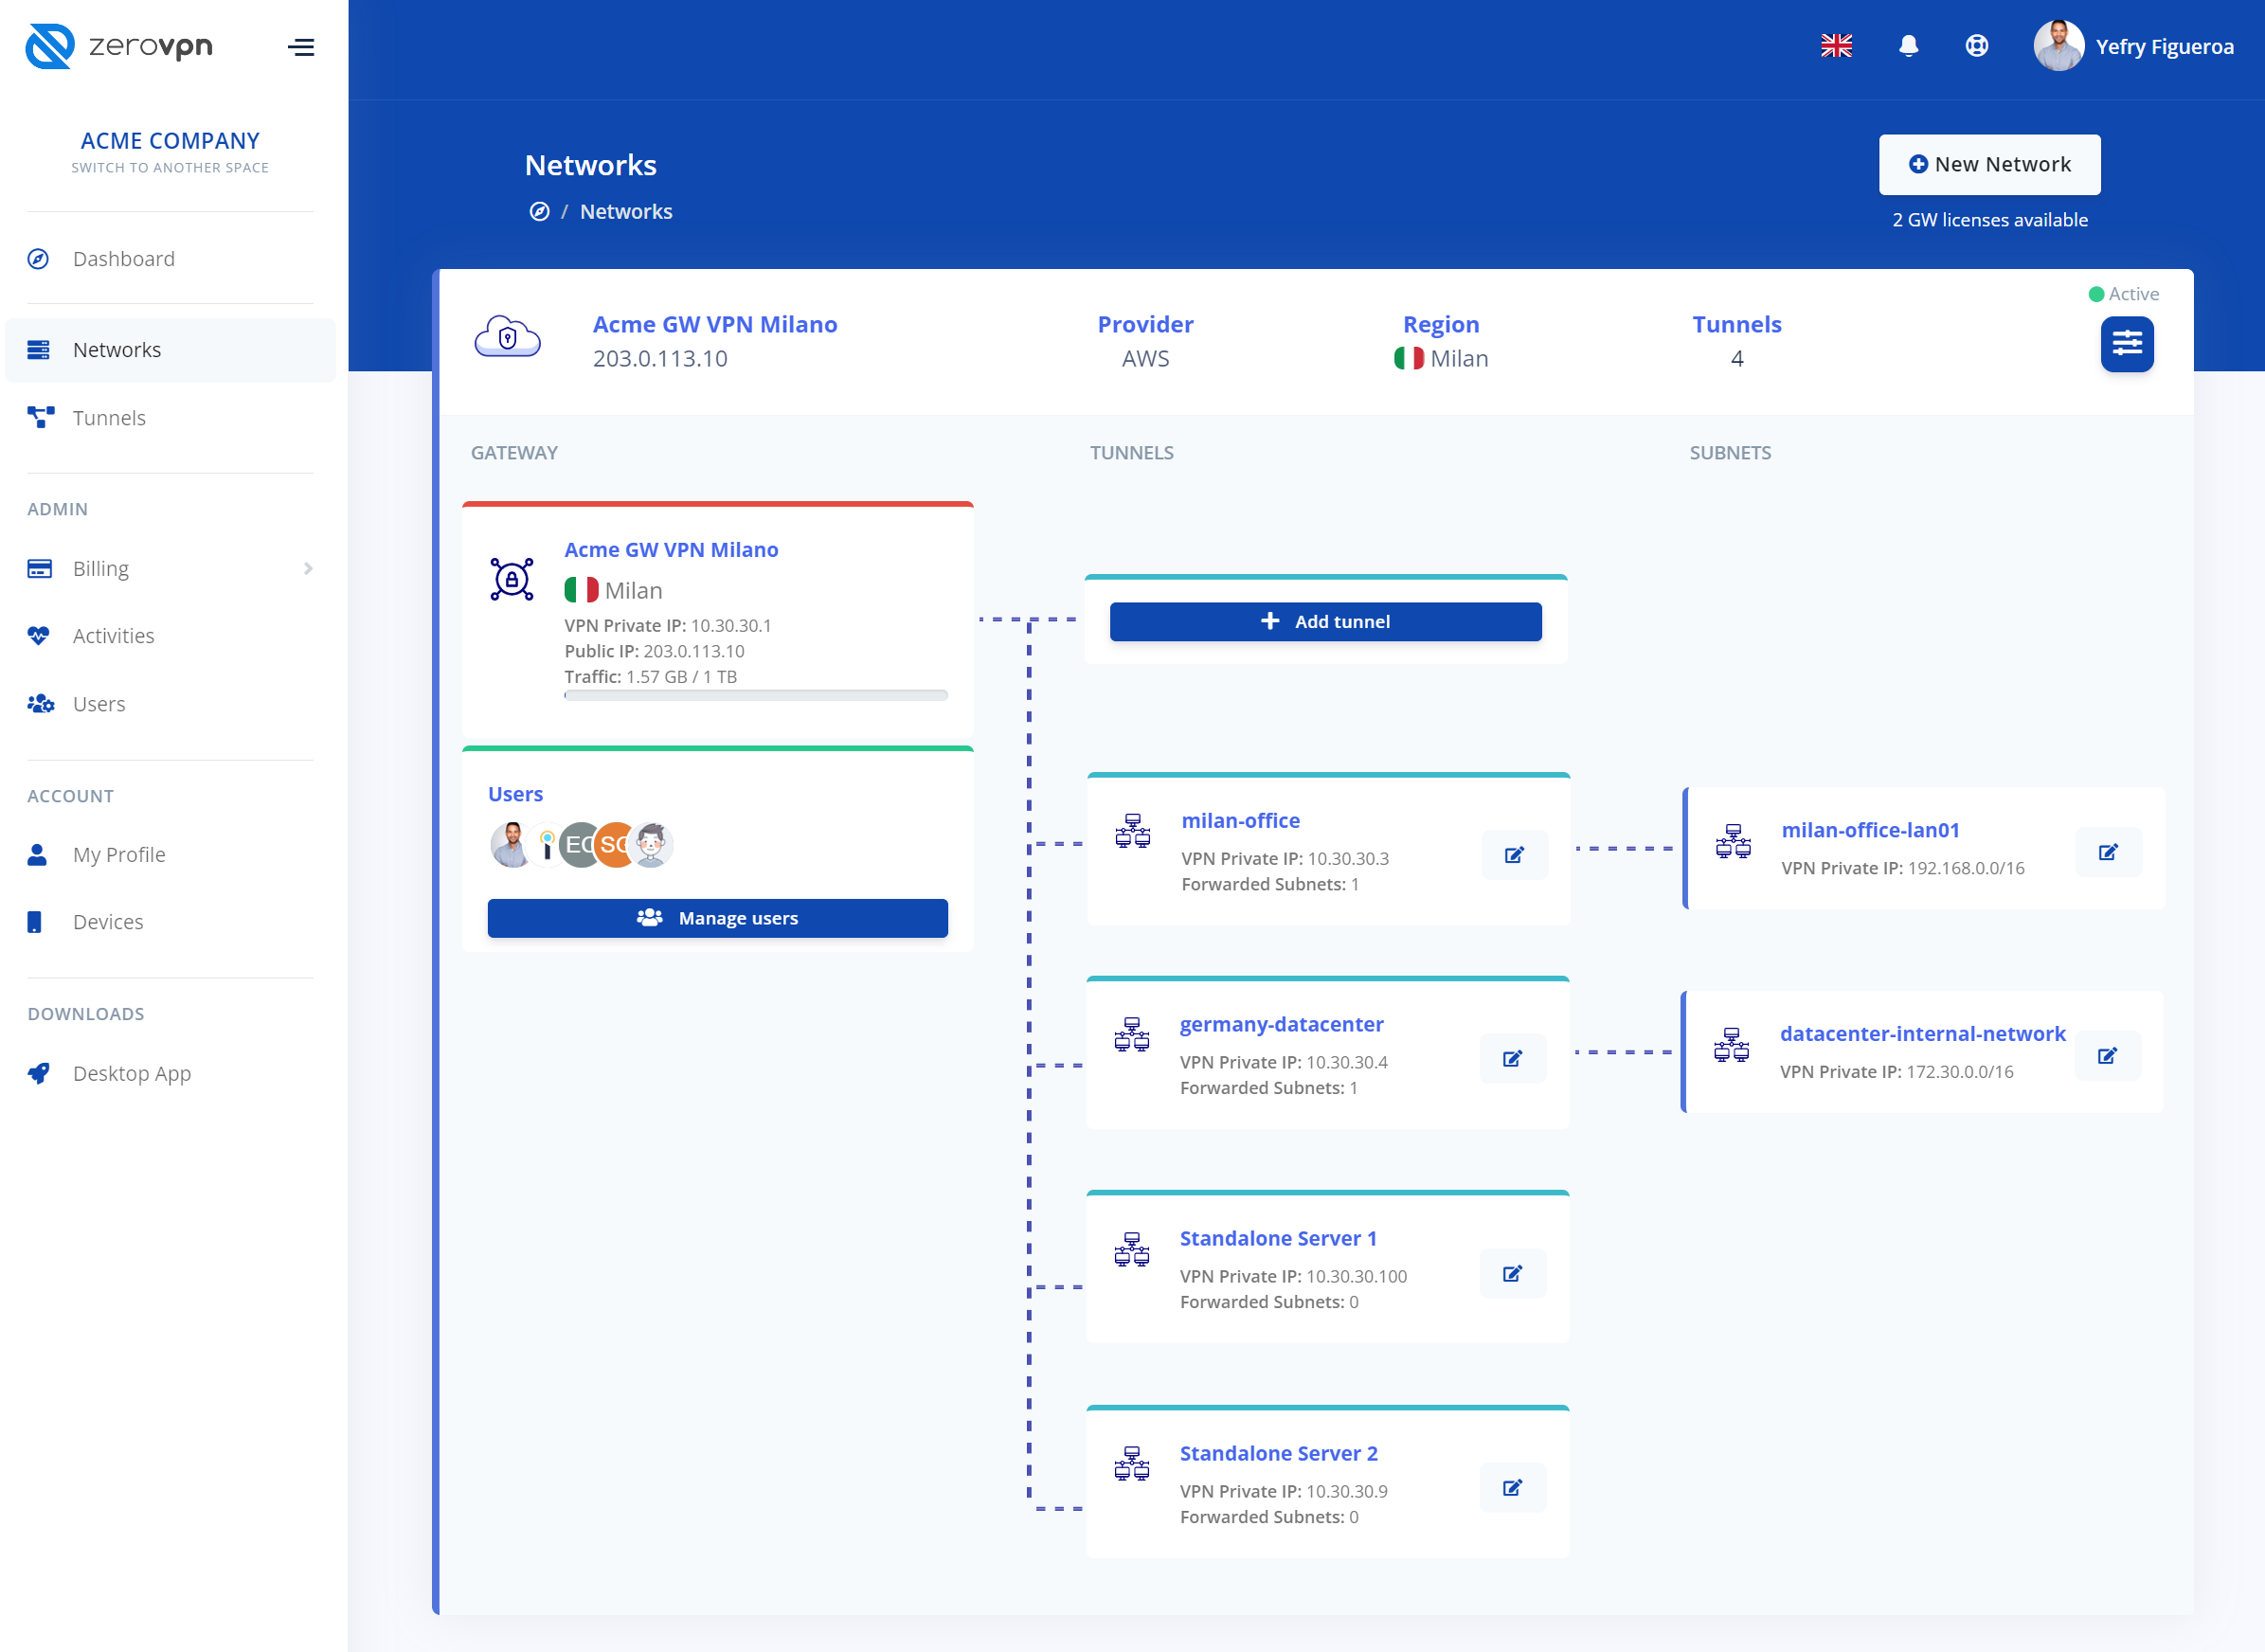Click the cloud shield network icon
This screenshot has width=2265, height=1652.
[x=507, y=337]
